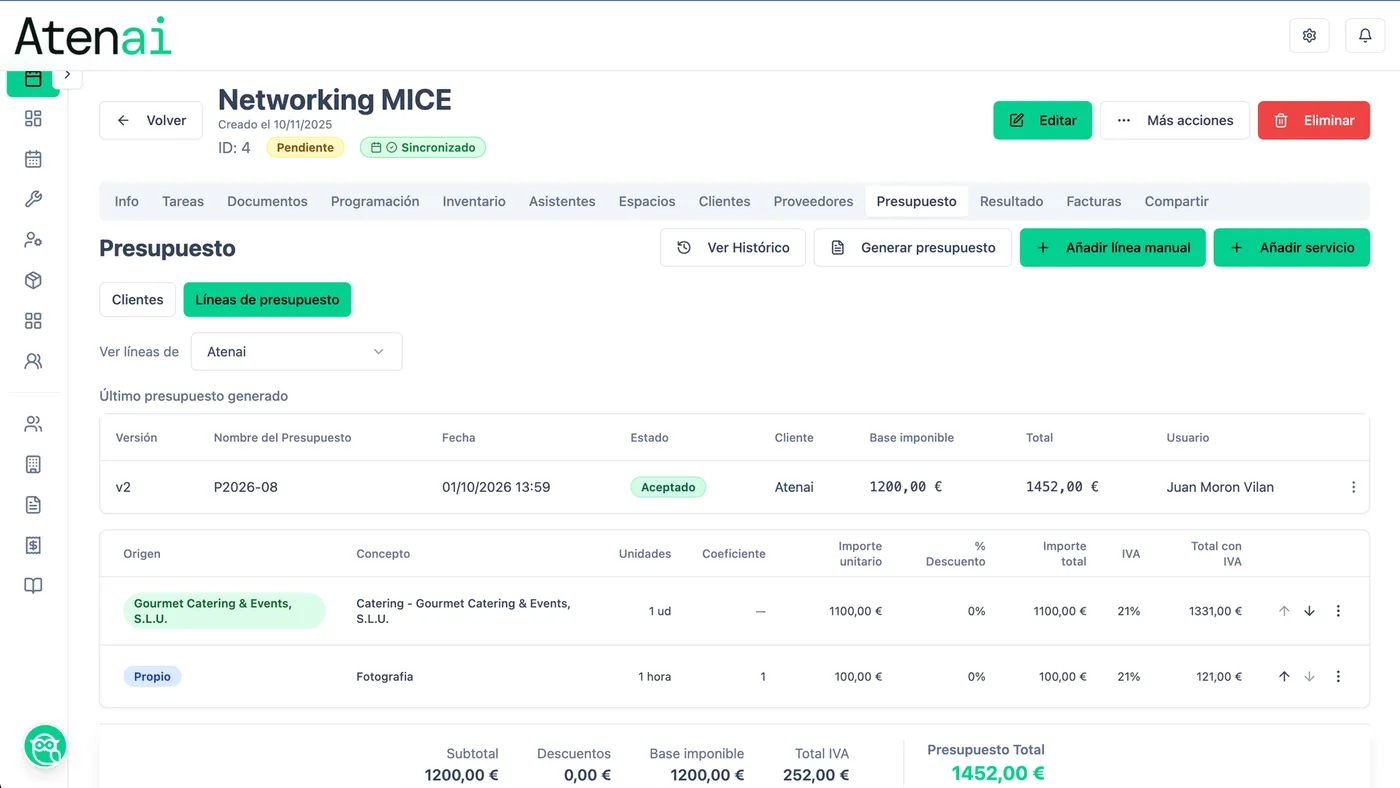Open the document icon in the sidebar
The width and height of the screenshot is (1400, 788).
[33, 505]
